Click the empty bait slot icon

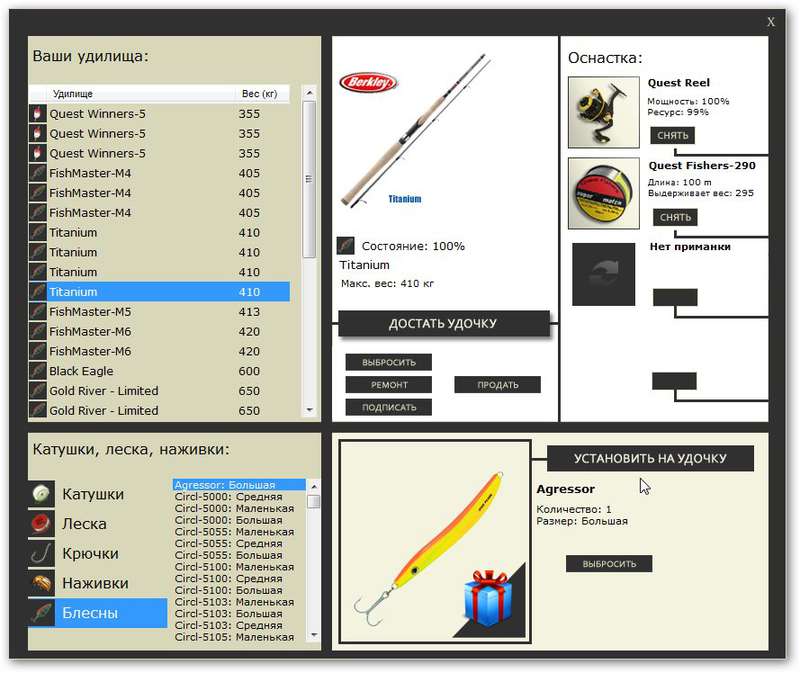[x=604, y=274]
